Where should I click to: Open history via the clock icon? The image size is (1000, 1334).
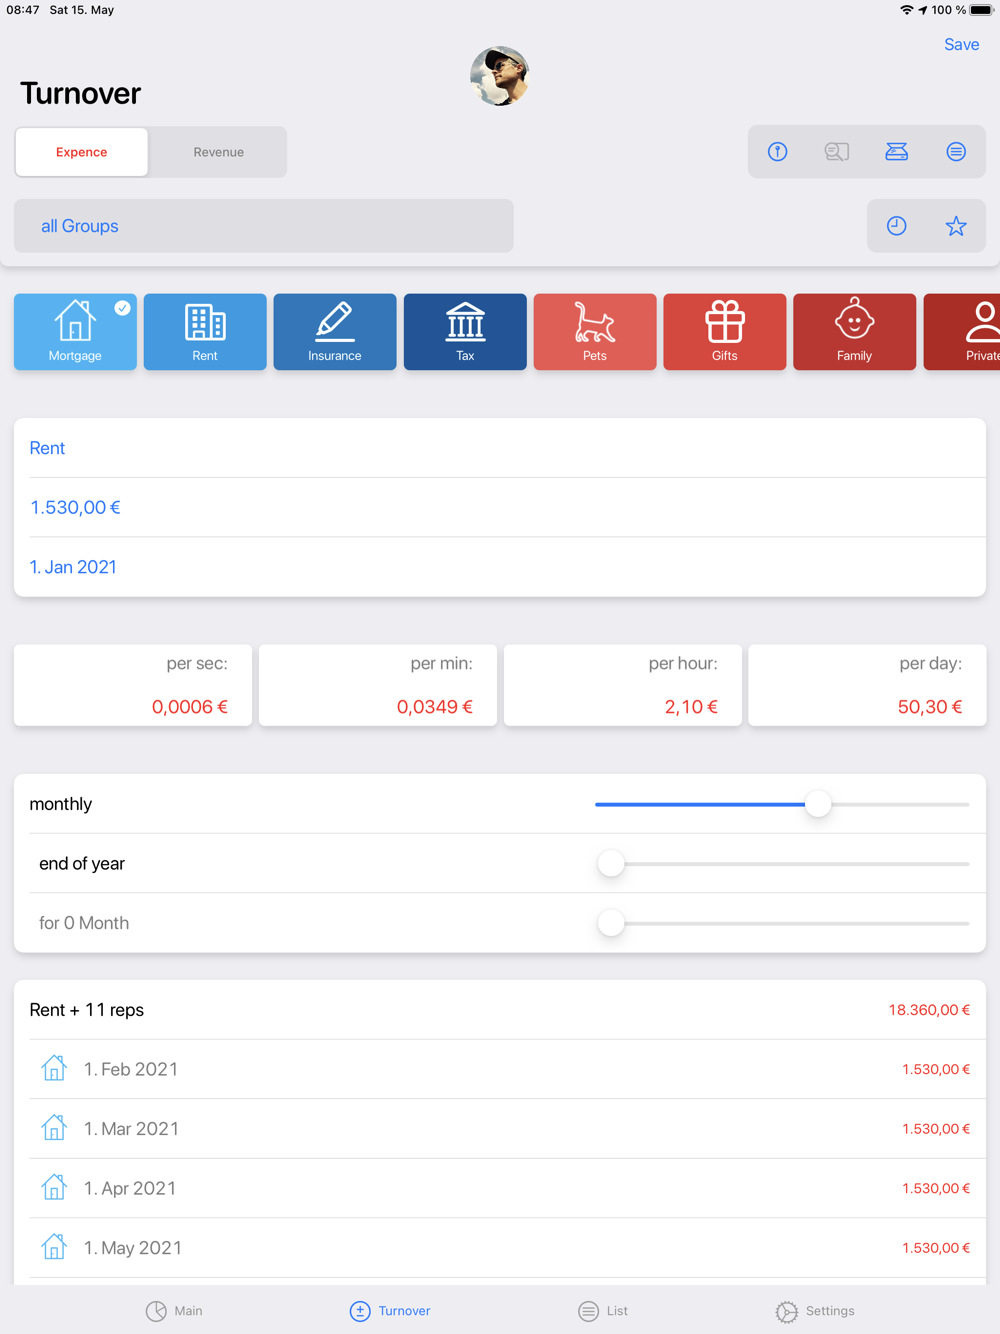[897, 226]
